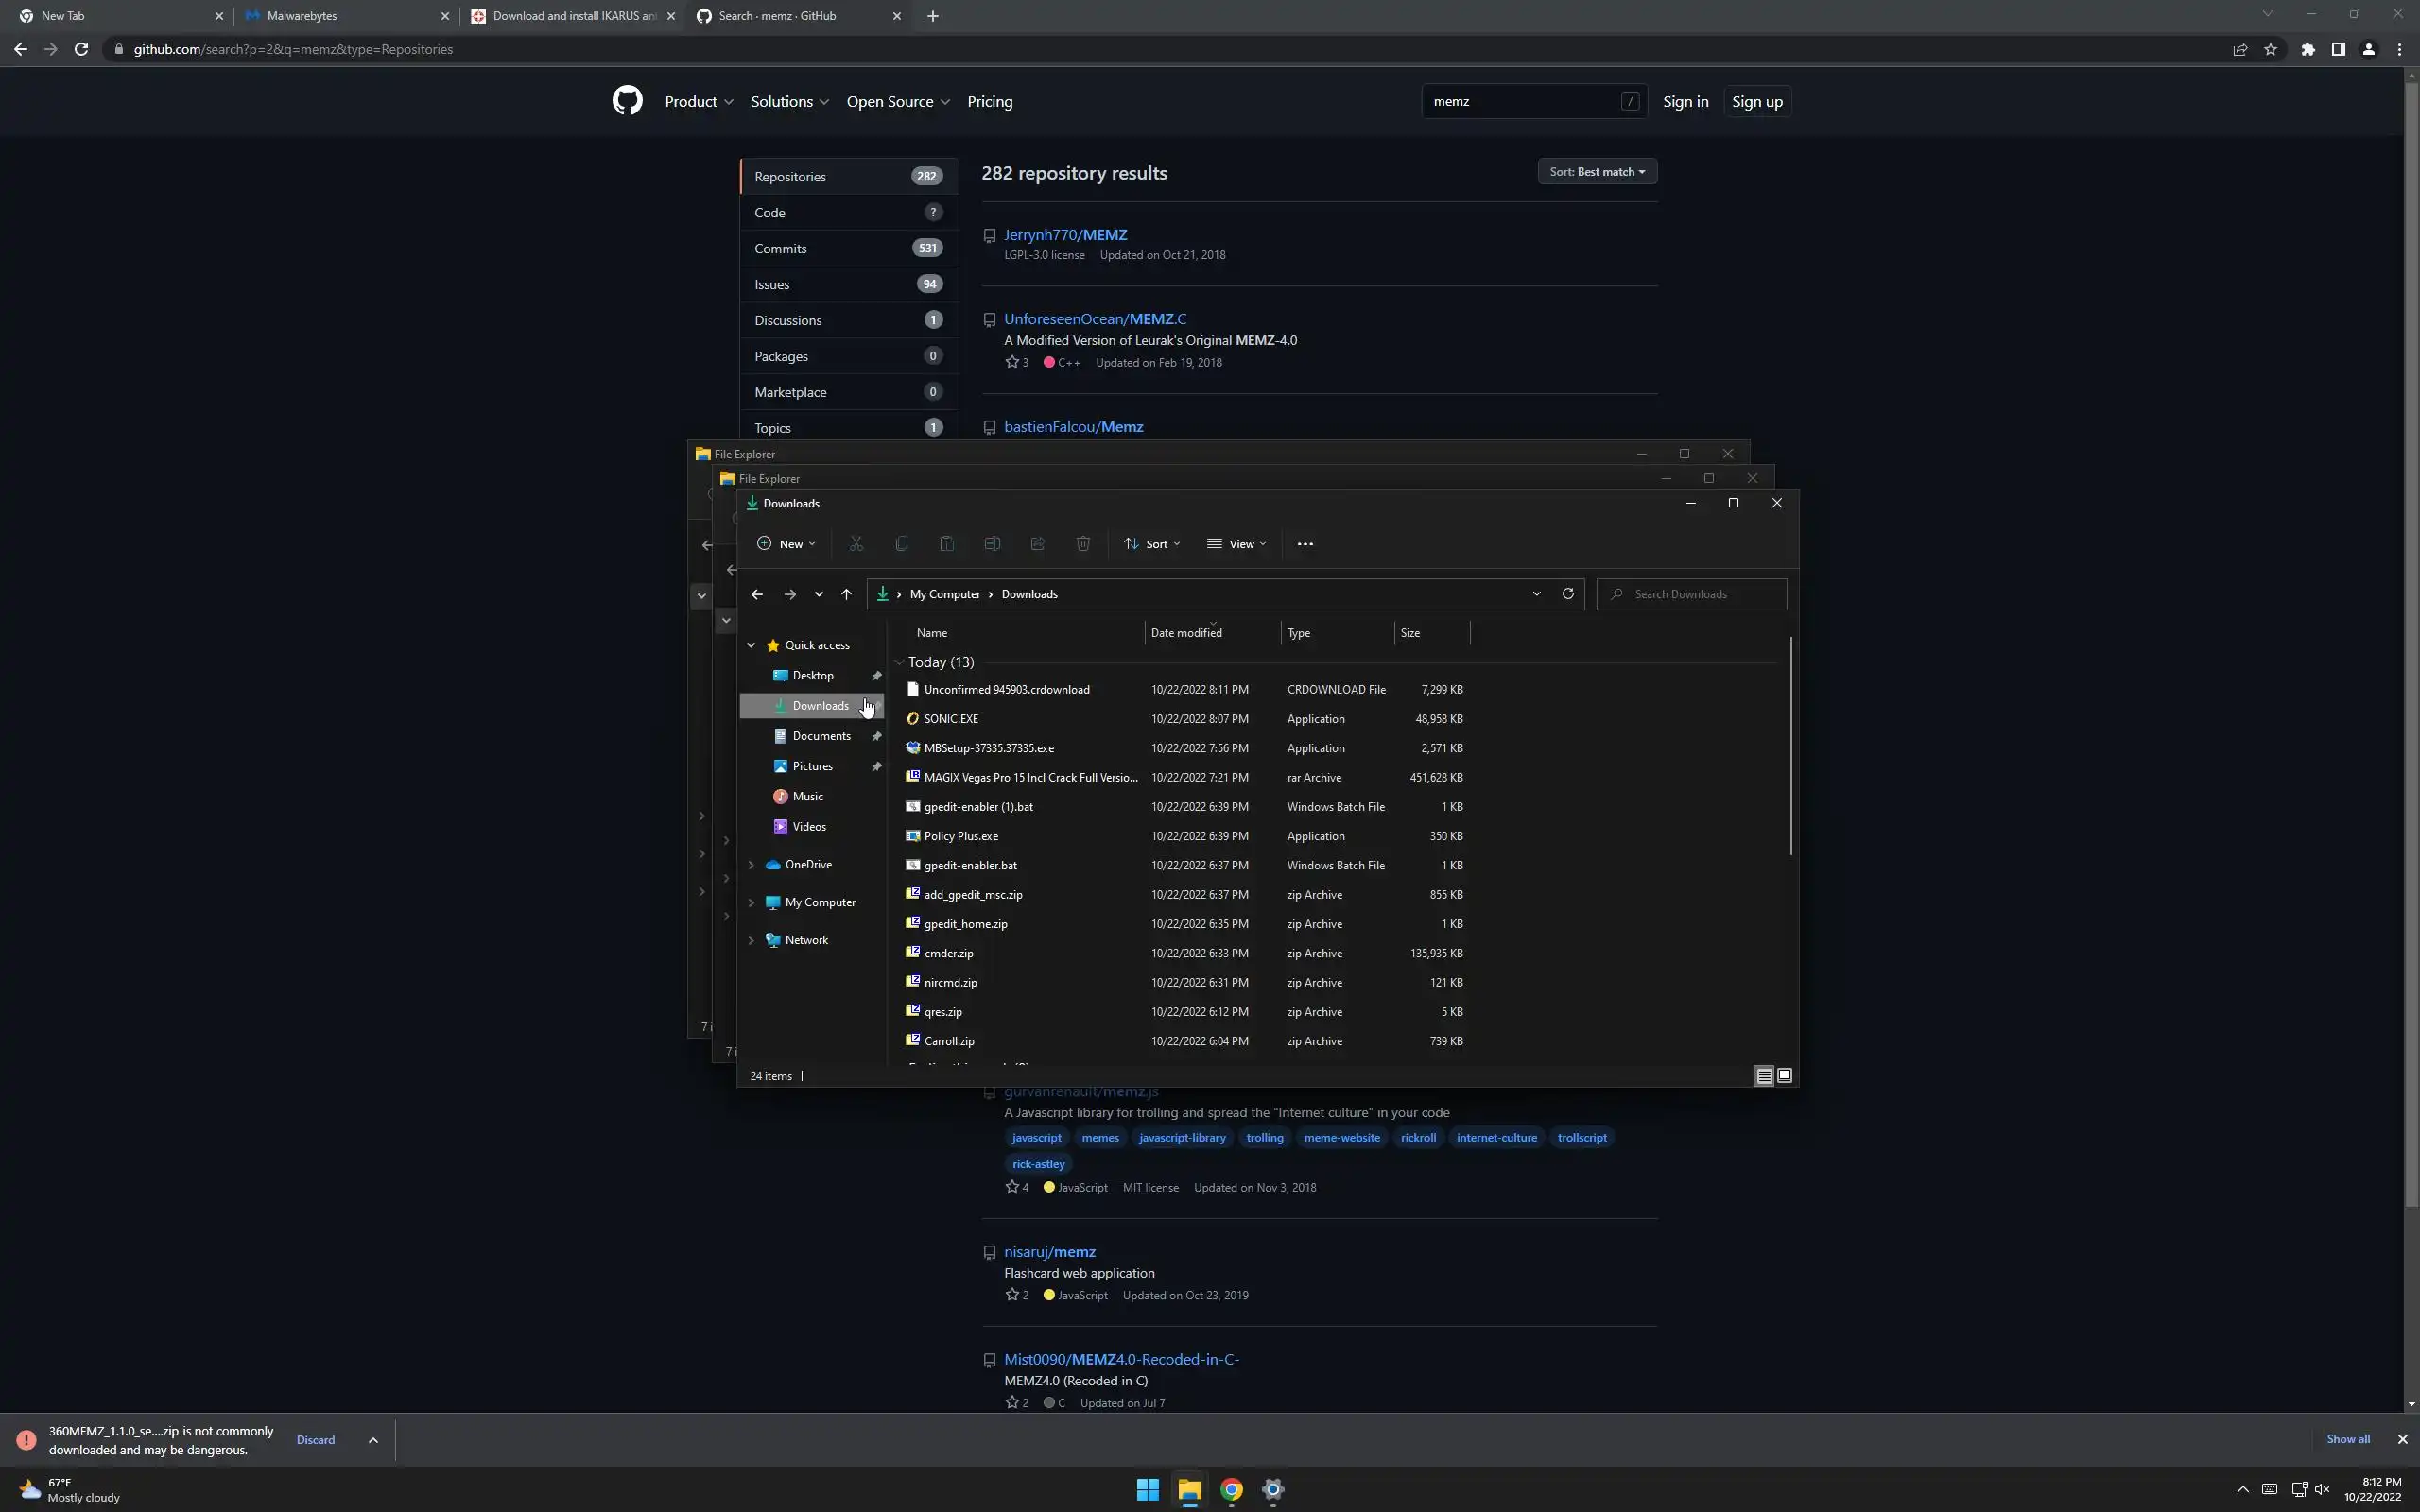The height and width of the screenshot is (1512, 2420).
Task: Switch to details view icon in status bar
Action: 1764,1076
